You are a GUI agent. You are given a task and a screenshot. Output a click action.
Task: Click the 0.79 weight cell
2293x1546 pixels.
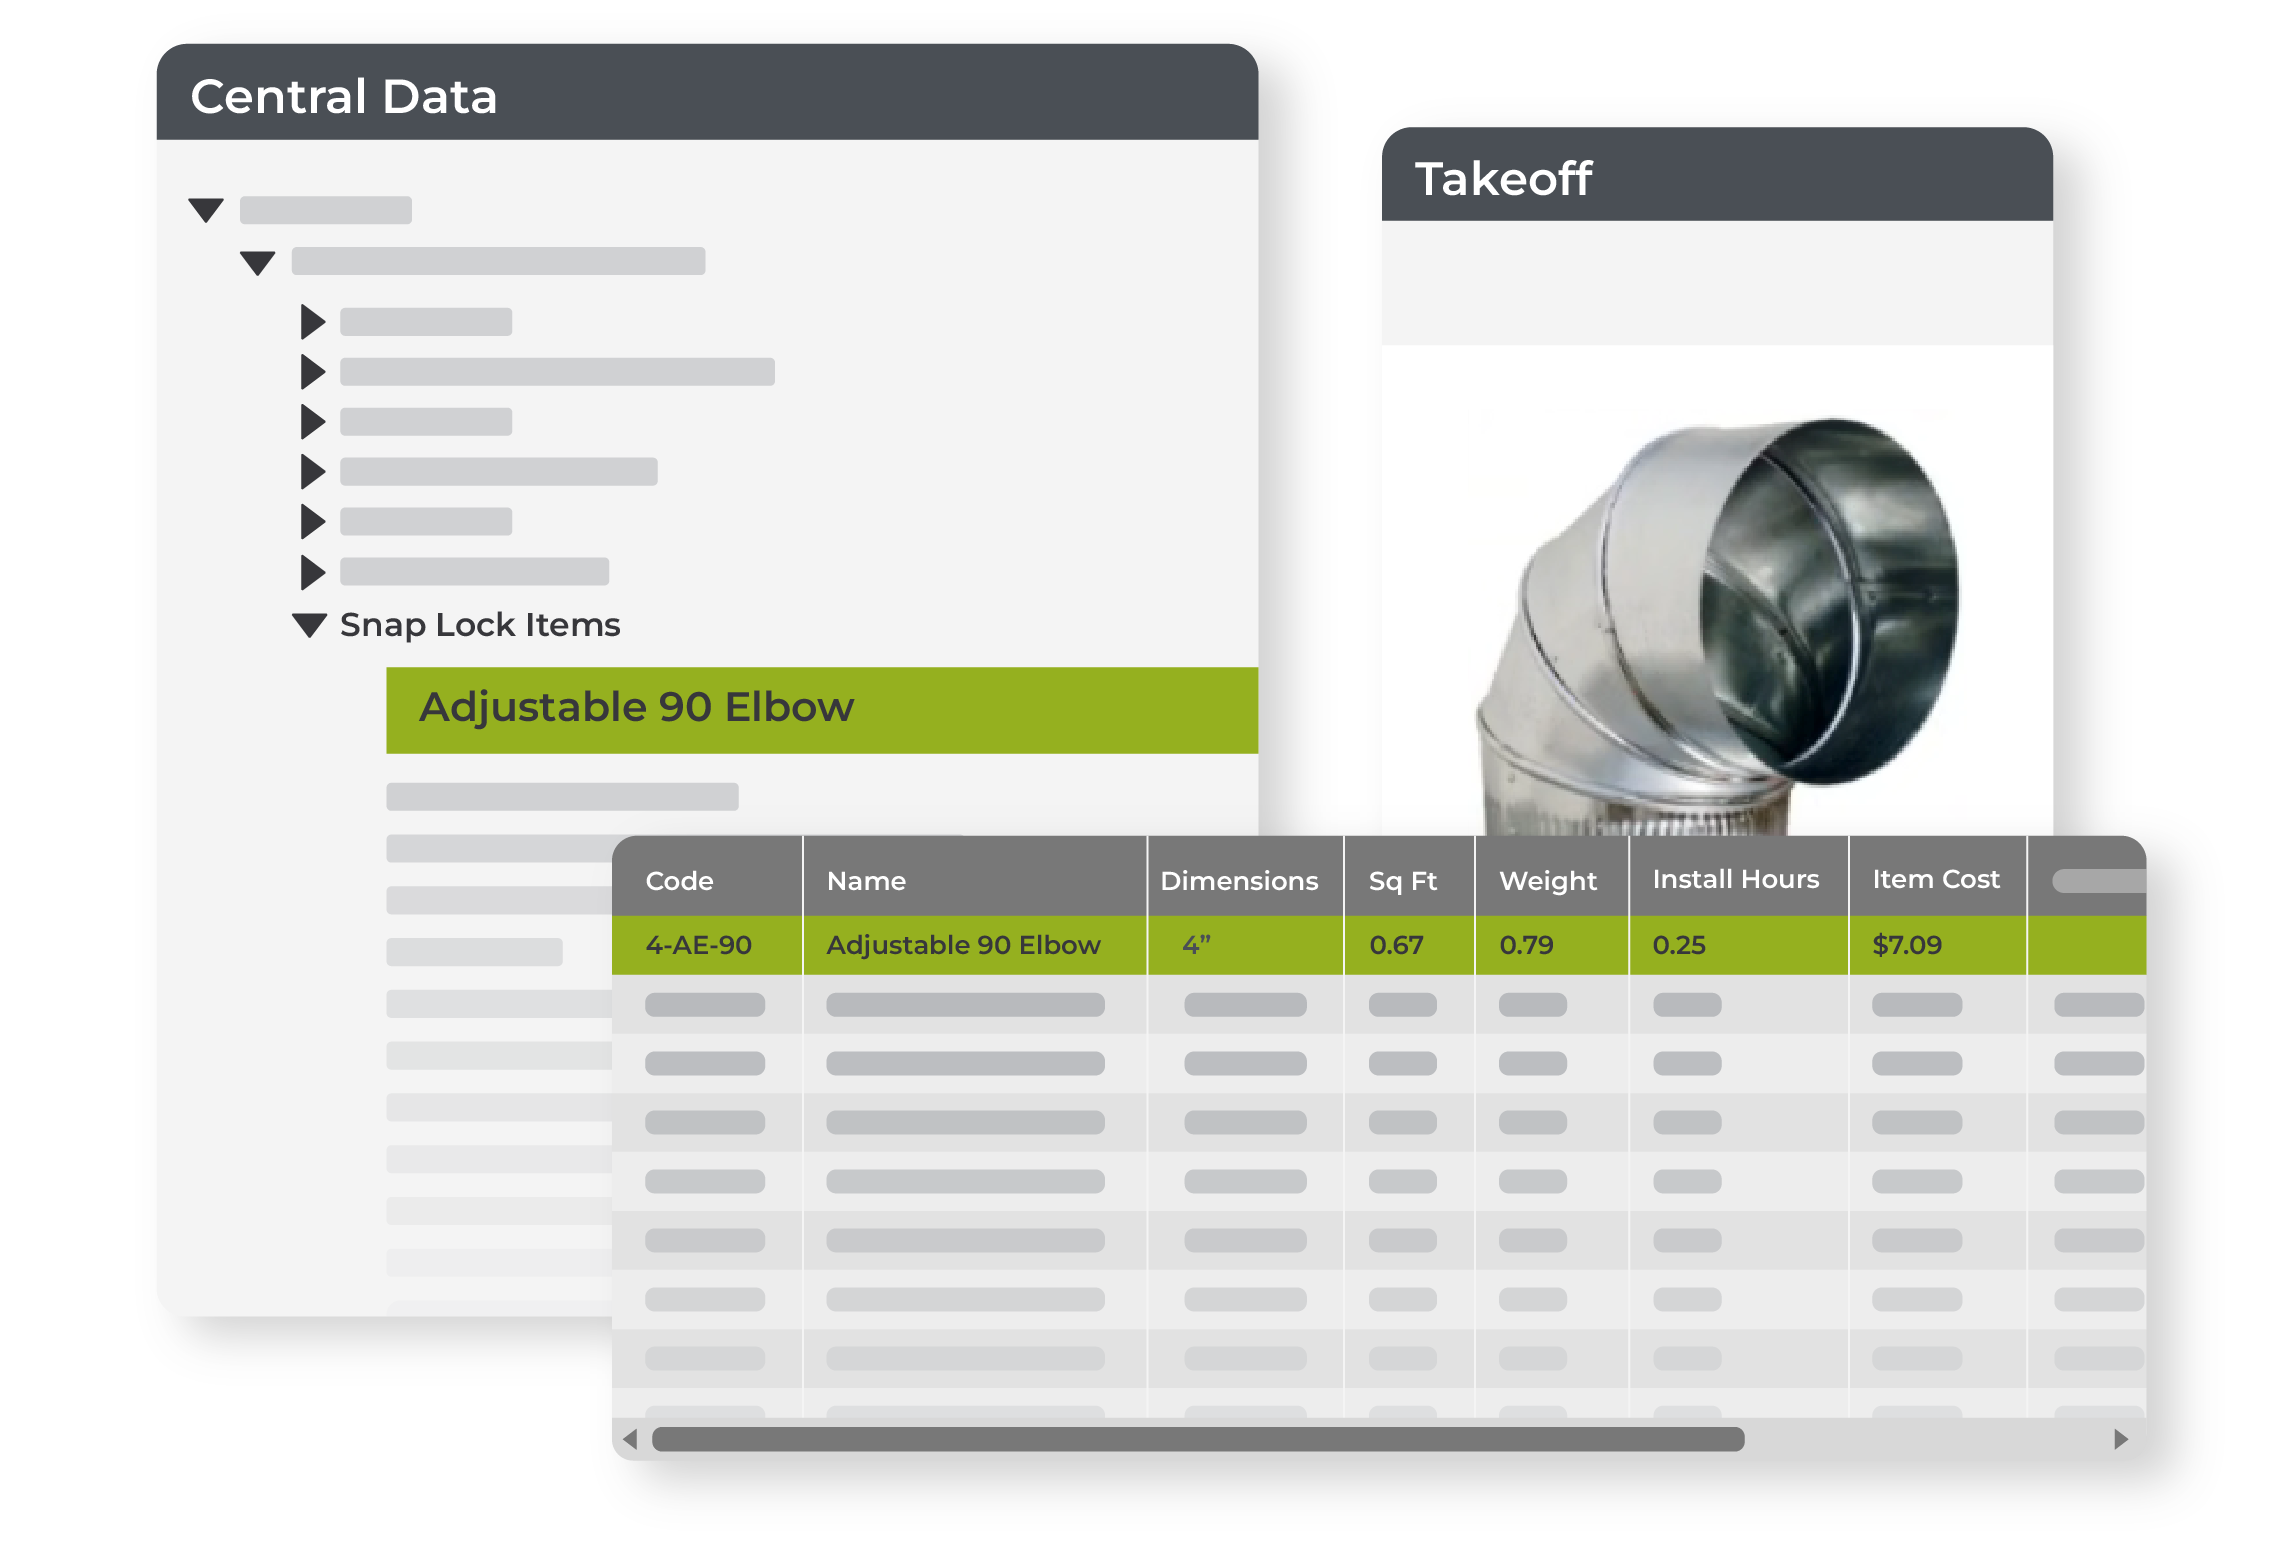[x=1552, y=945]
